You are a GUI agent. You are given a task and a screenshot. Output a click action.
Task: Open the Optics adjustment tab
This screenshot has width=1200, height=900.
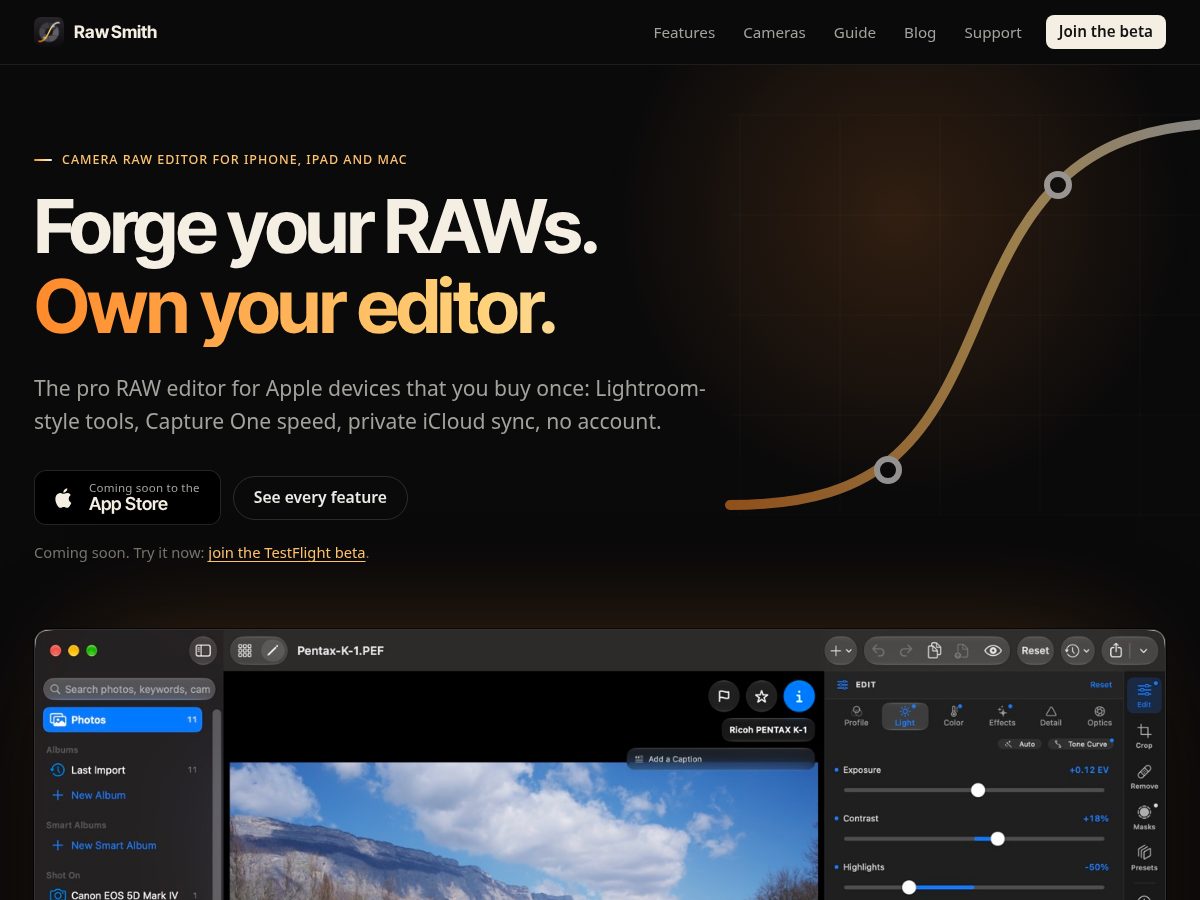pyautogui.click(x=1100, y=716)
